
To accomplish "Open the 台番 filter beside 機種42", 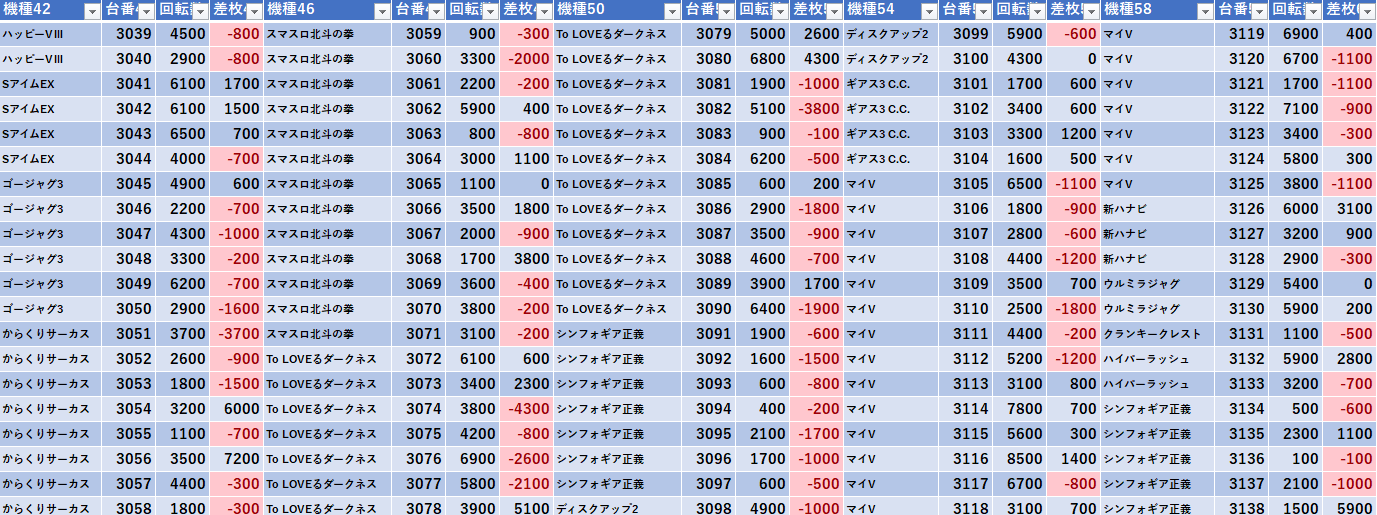I will [x=146, y=11].
